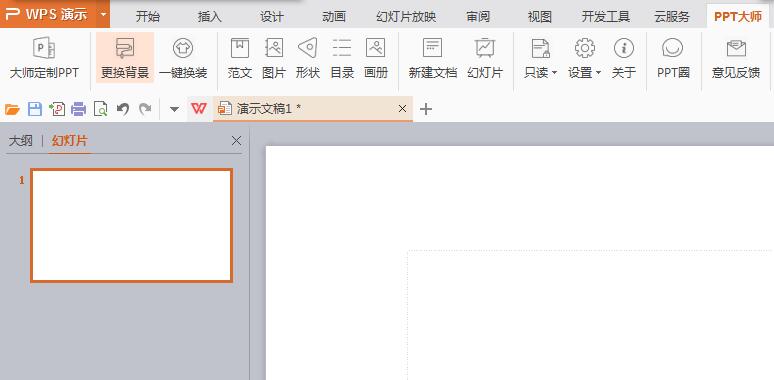The image size is (774, 380).
Task: Click the export to PDF icon
Action: (x=57, y=109)
